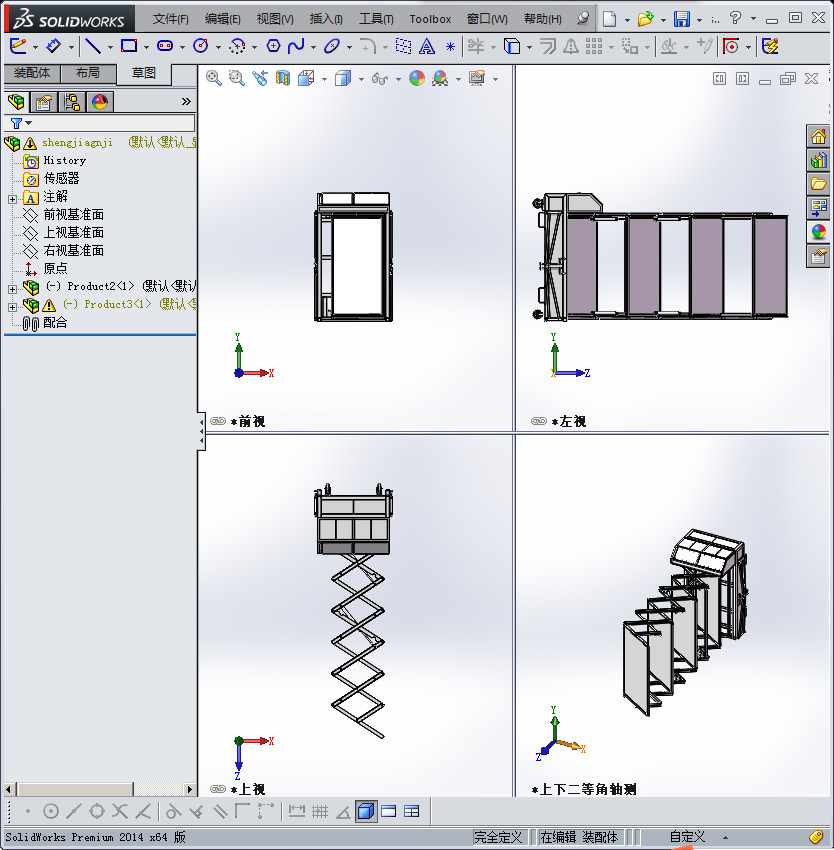
Task: Switch to the 装配体 tab
Action: pos(32,73)
